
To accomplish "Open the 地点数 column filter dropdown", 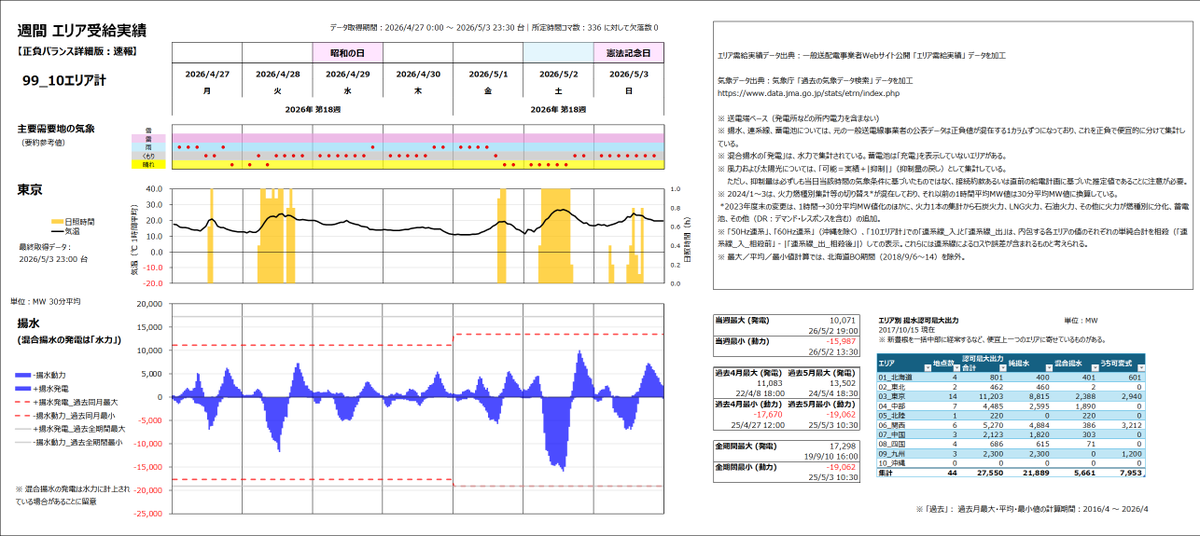I will [x=956, y=368].
